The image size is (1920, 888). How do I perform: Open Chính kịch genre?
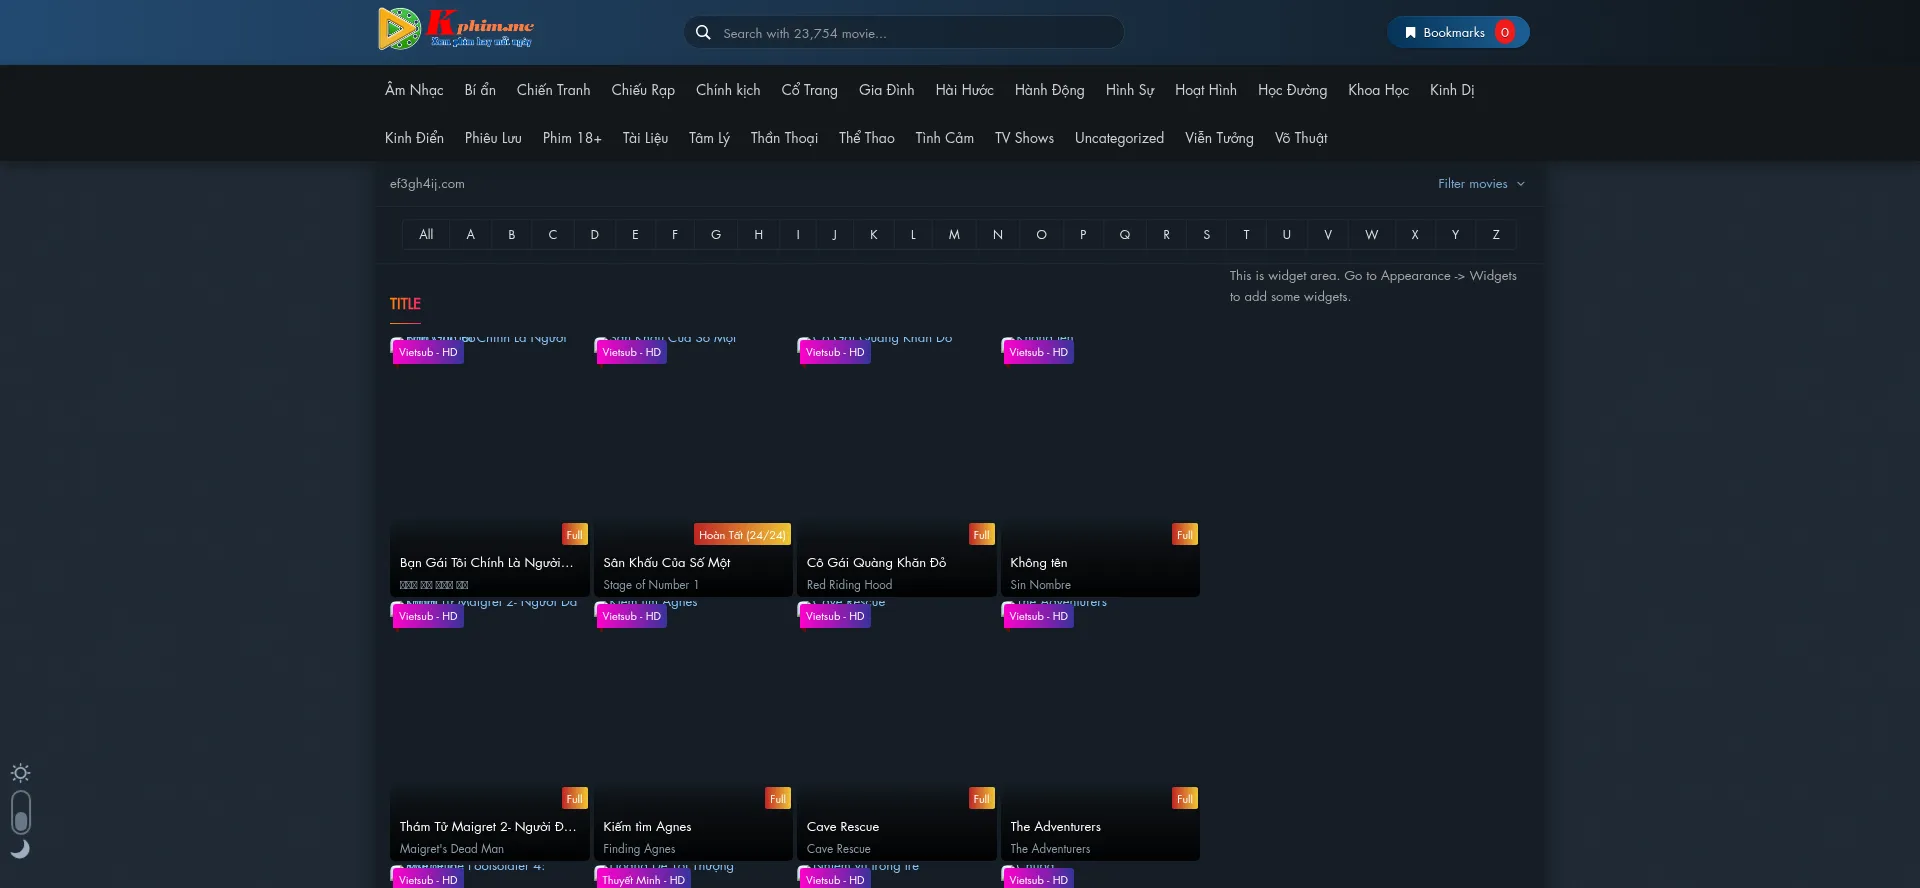tap(728, 90)
